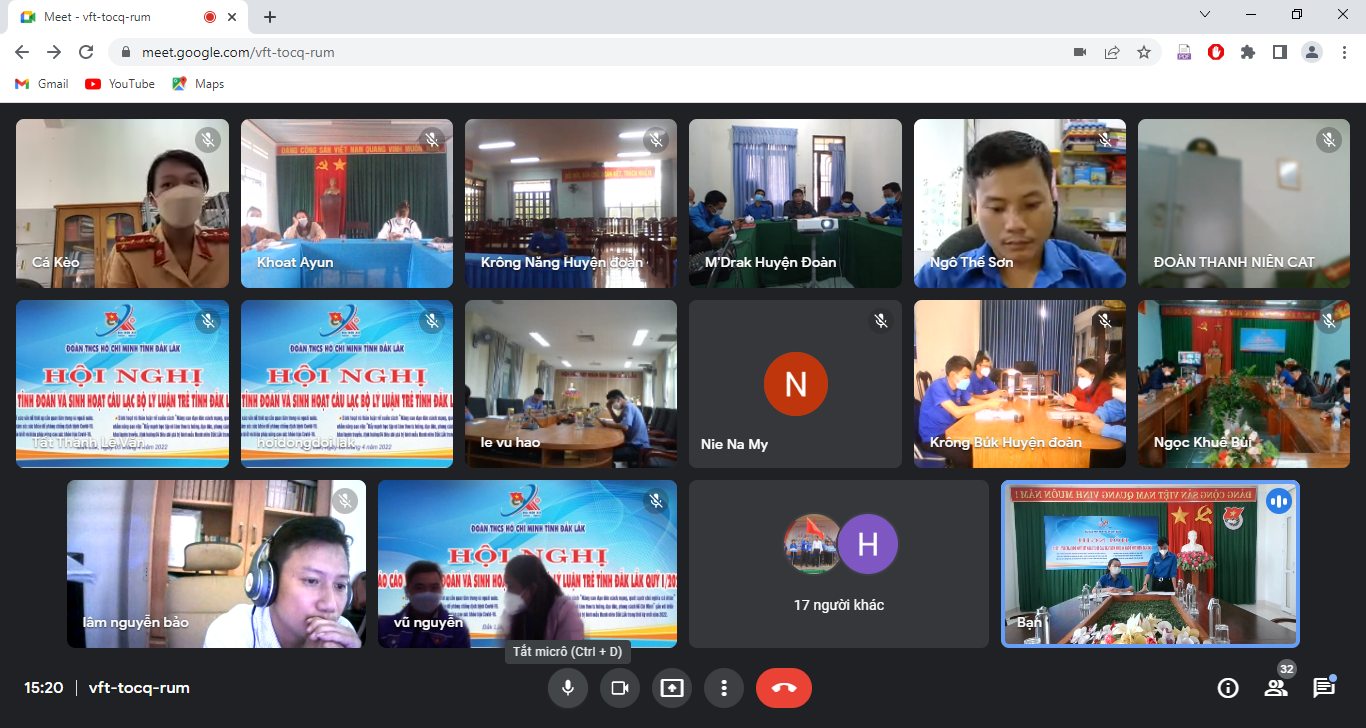Click the camera permission icon in address bar
Screen dimensions: 1366x728
pos(1079,51)
